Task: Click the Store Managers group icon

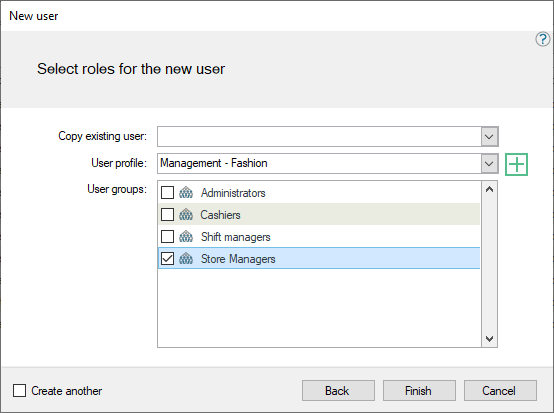Action: click(186, 259)
